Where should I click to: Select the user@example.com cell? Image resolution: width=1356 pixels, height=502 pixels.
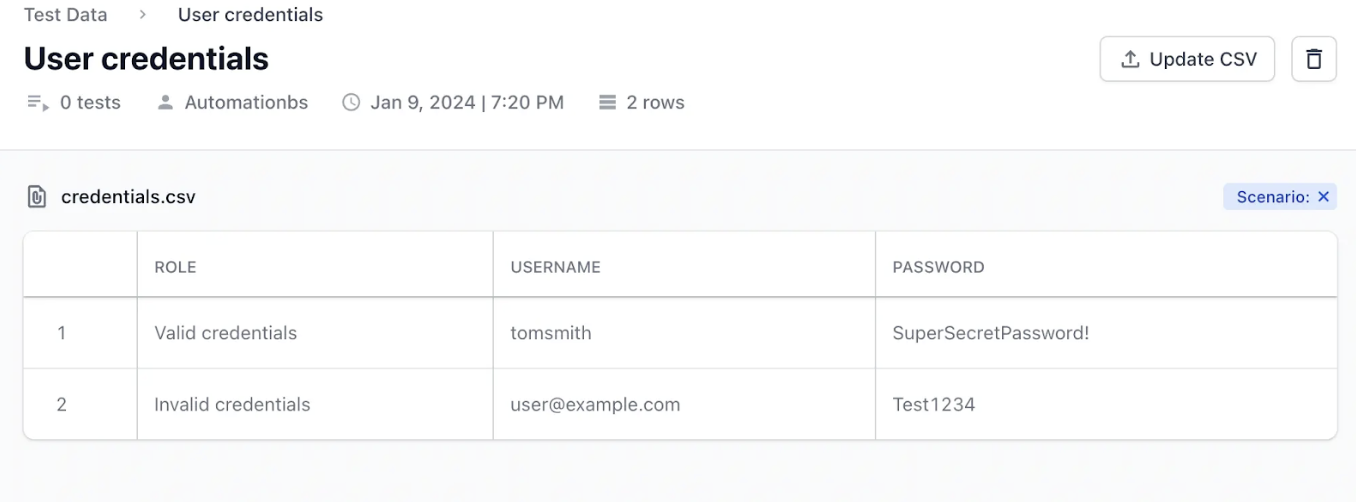(x=595, y=405)
